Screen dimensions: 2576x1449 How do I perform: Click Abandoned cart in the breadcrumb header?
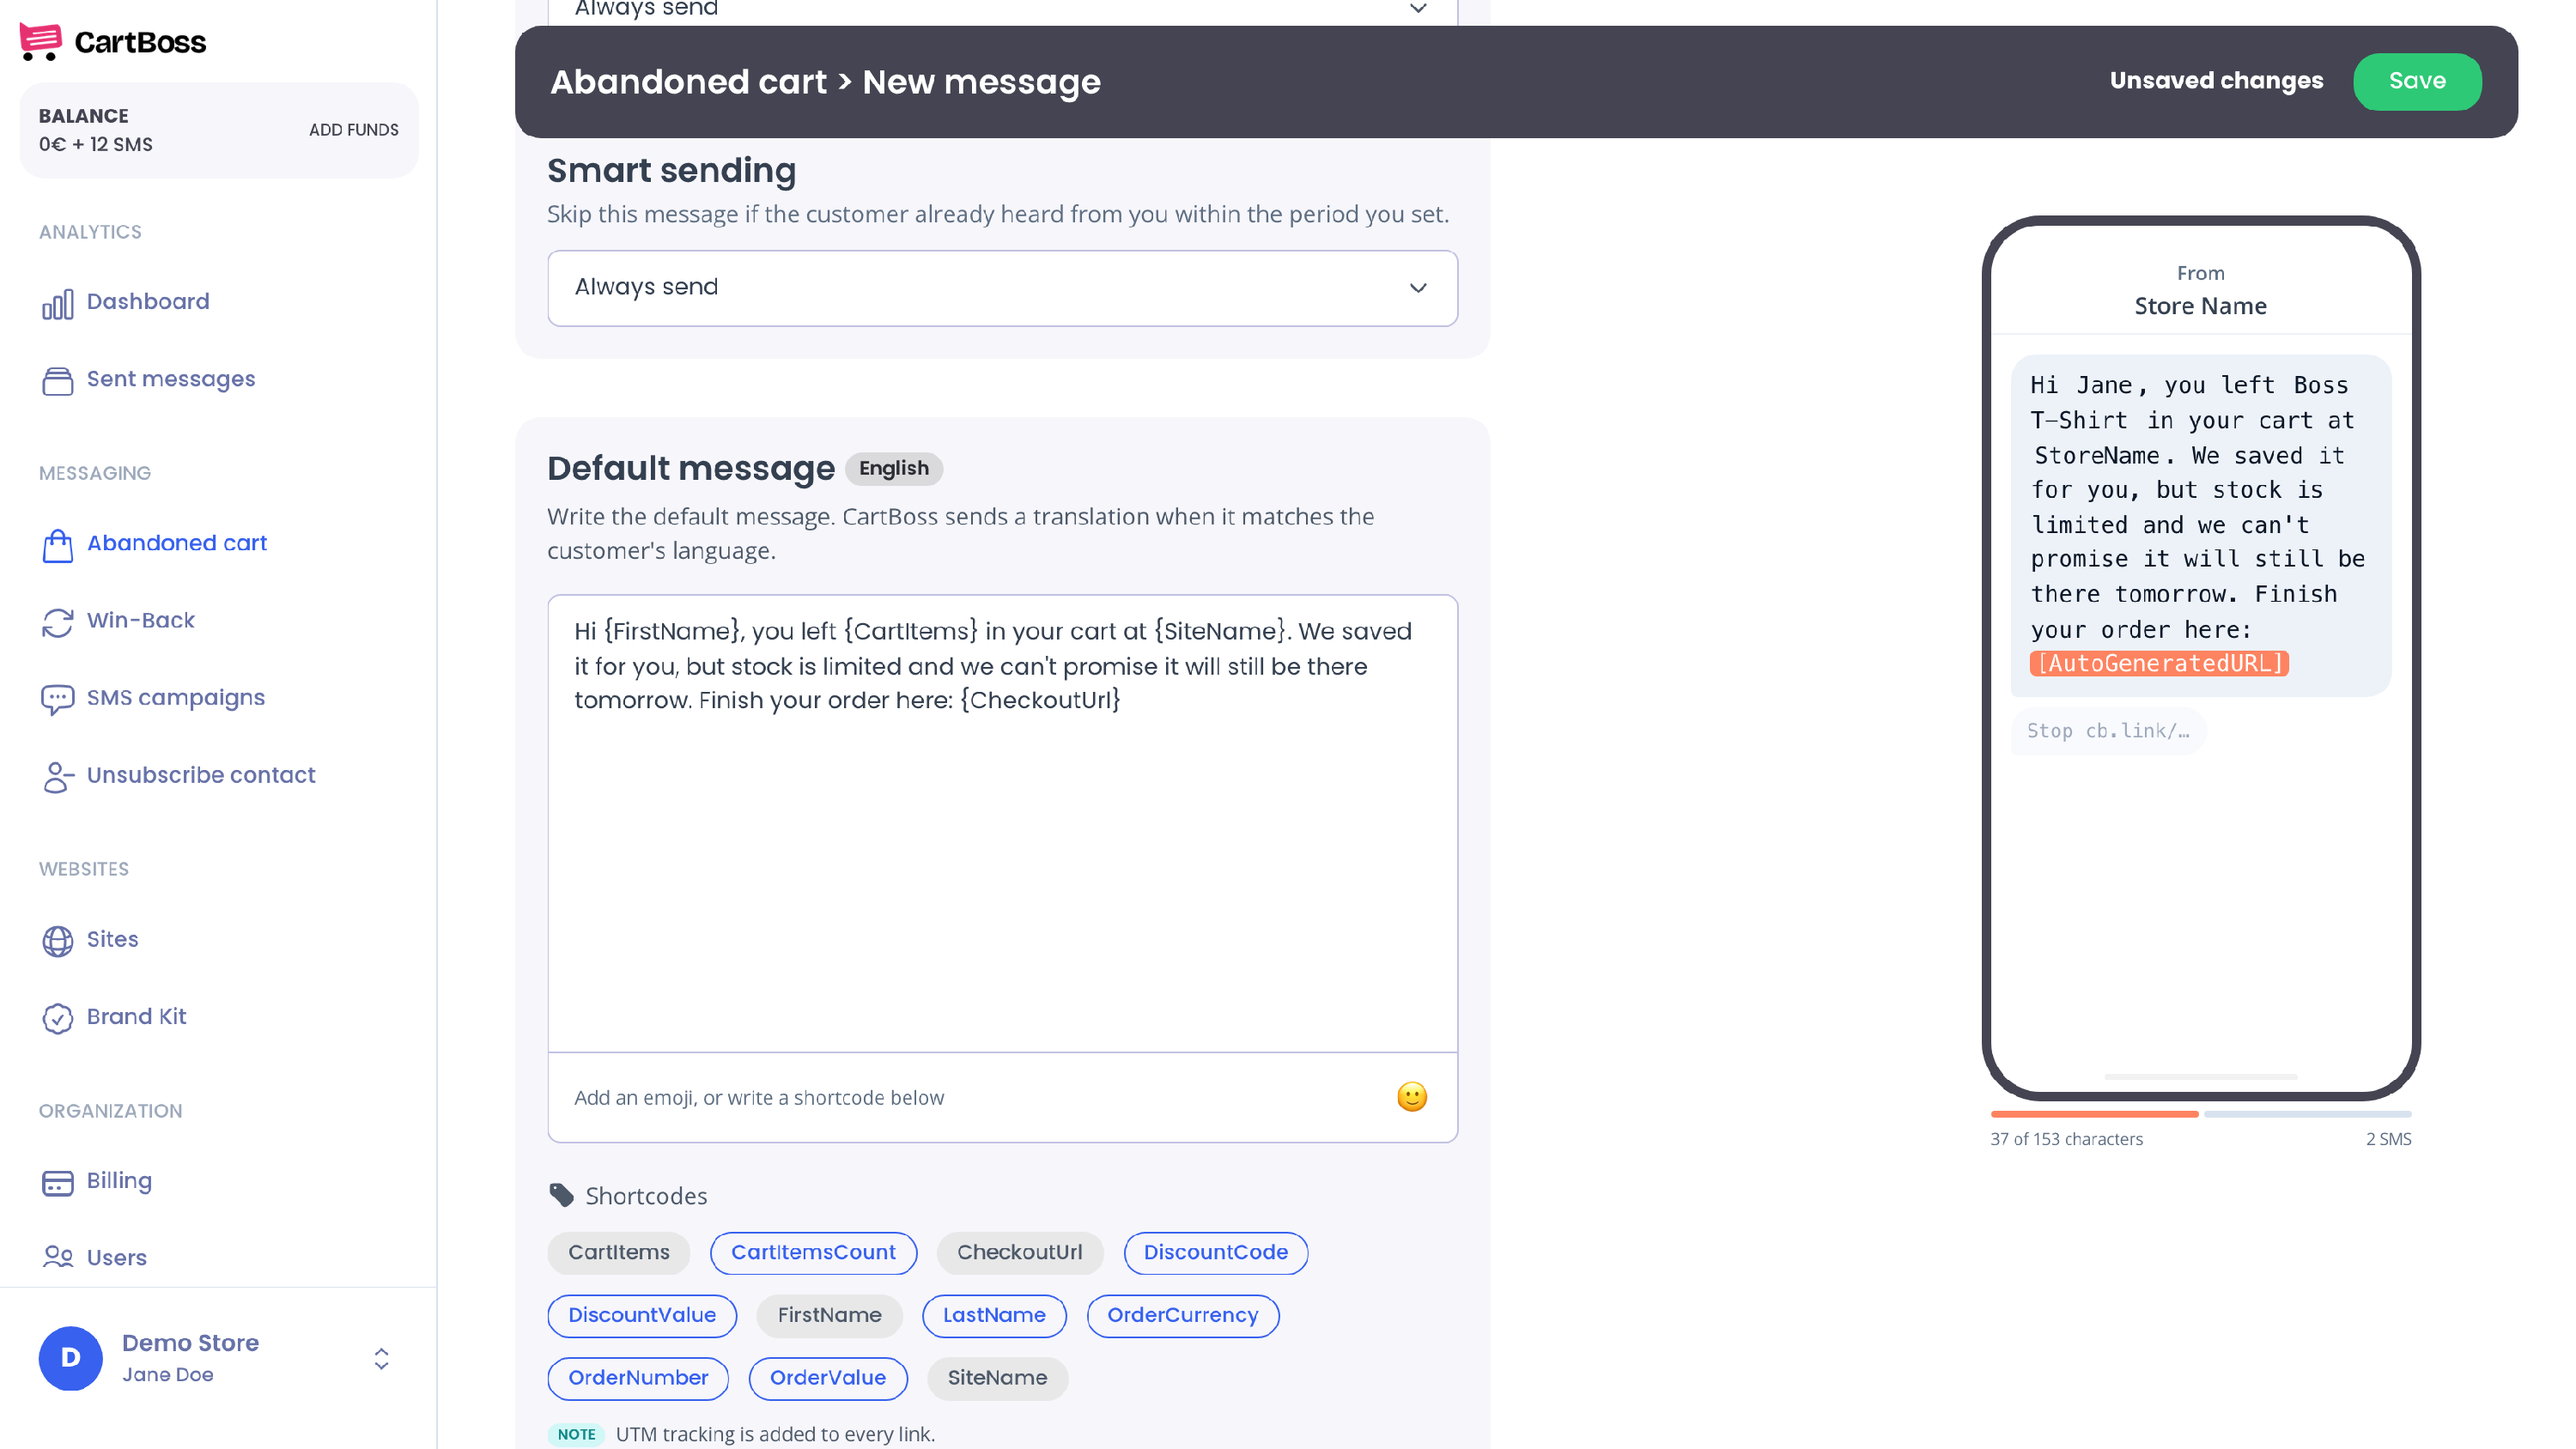[688, 81]
